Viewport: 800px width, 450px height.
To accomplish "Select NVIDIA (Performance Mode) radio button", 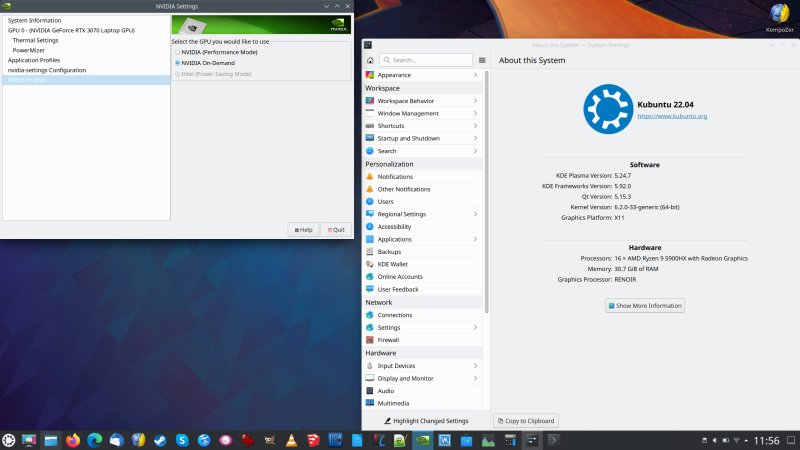I will point(178,51).
